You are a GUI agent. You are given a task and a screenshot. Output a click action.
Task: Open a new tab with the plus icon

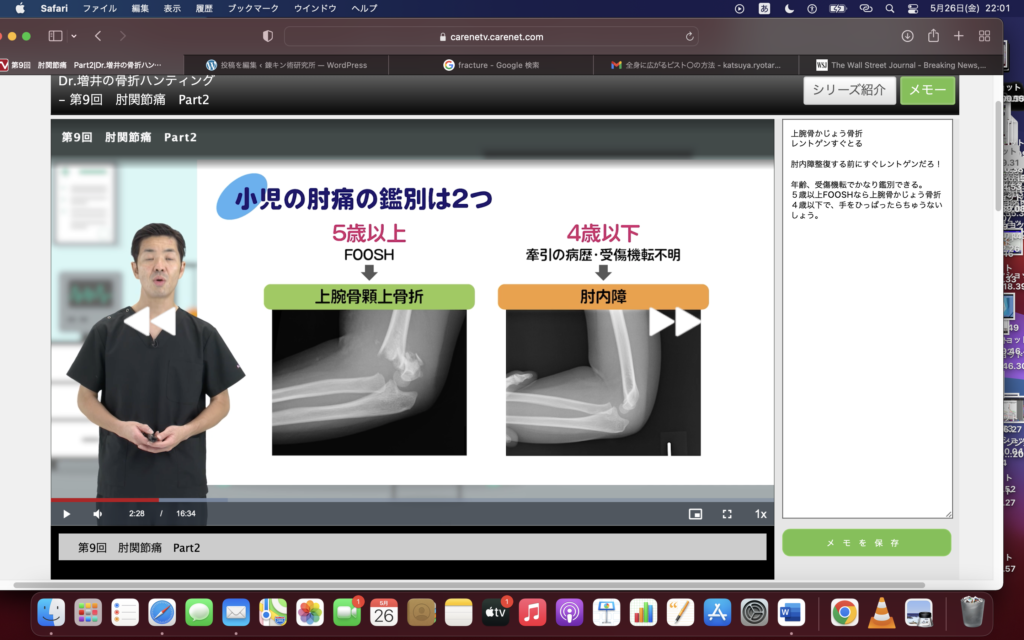[956, 34]
